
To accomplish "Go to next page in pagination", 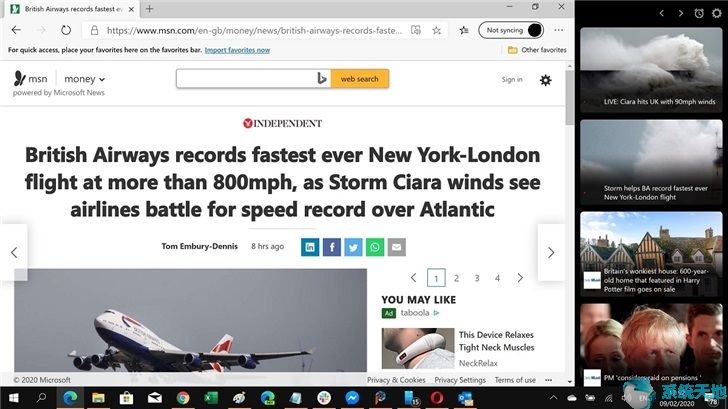I will pyautogui.click(x=520, y=278).
